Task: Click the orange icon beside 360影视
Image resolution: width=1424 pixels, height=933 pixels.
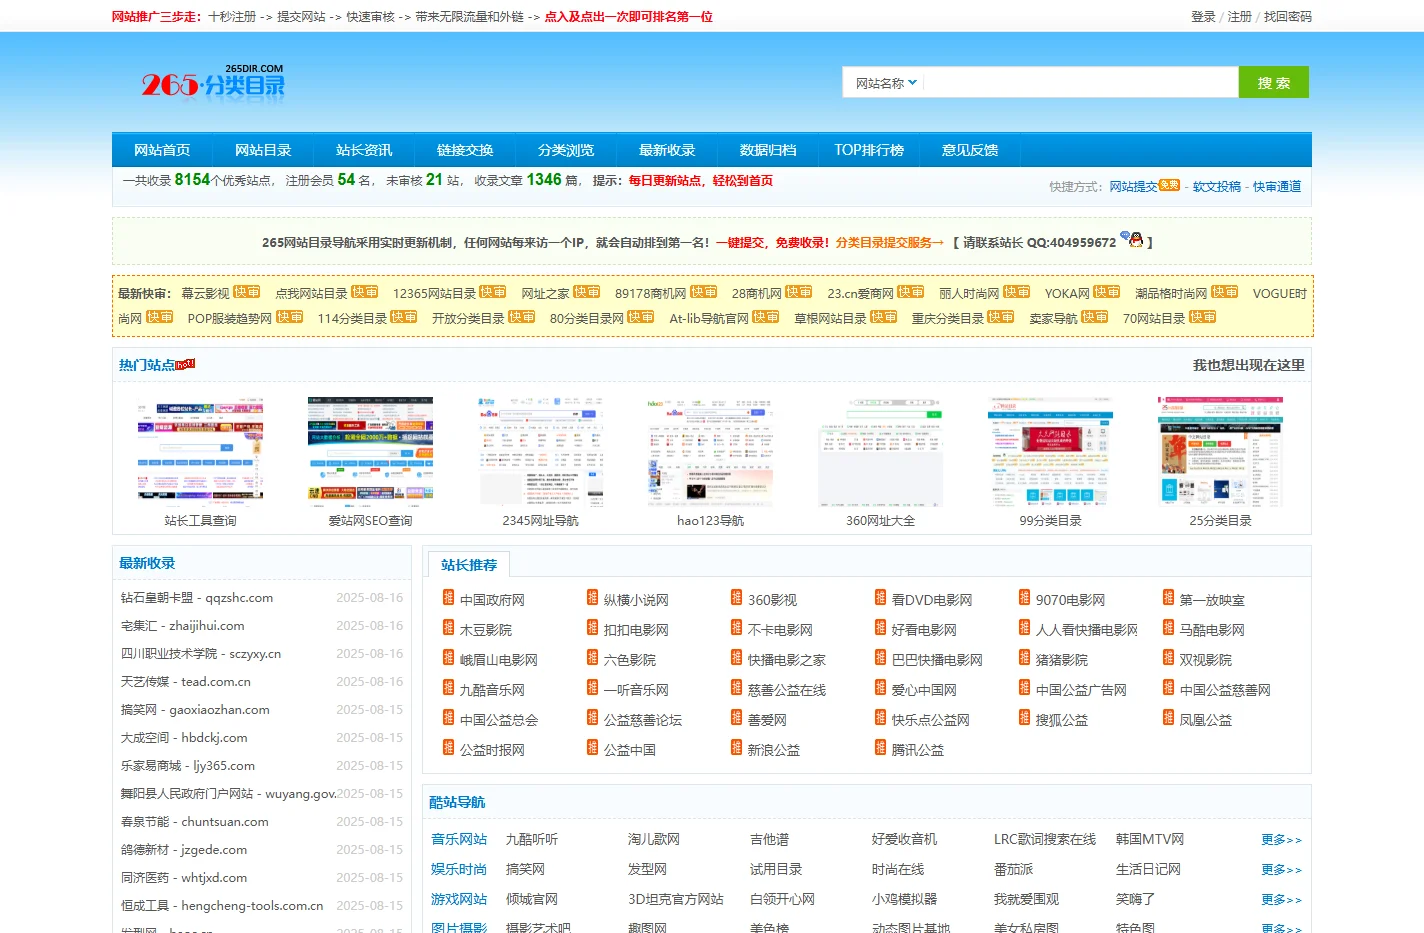Action: (736, 598)
